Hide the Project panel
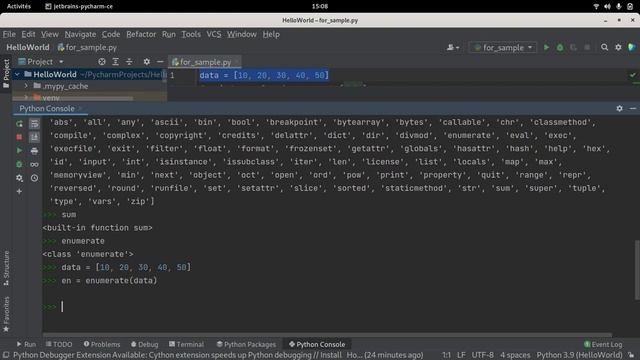 click(x=160, y=62)
